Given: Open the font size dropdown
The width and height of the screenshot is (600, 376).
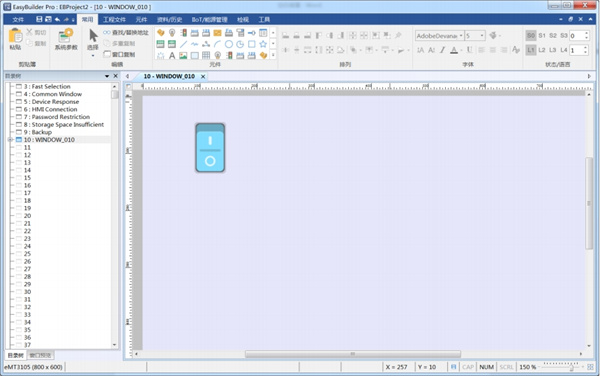Looking at the screenshot, I should click(482, 36).
